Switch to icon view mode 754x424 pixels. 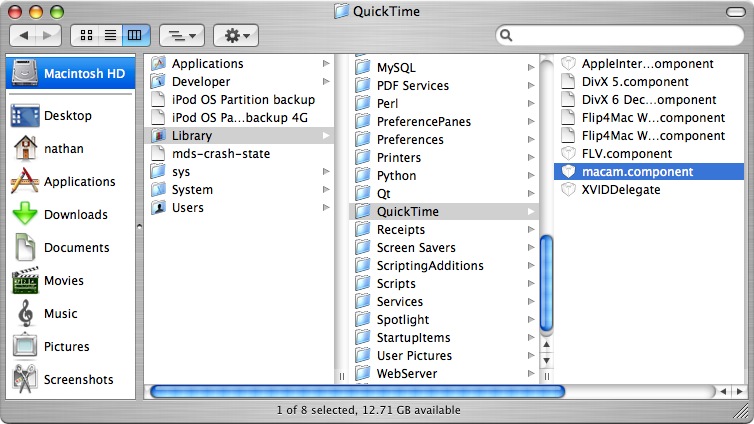87,35
